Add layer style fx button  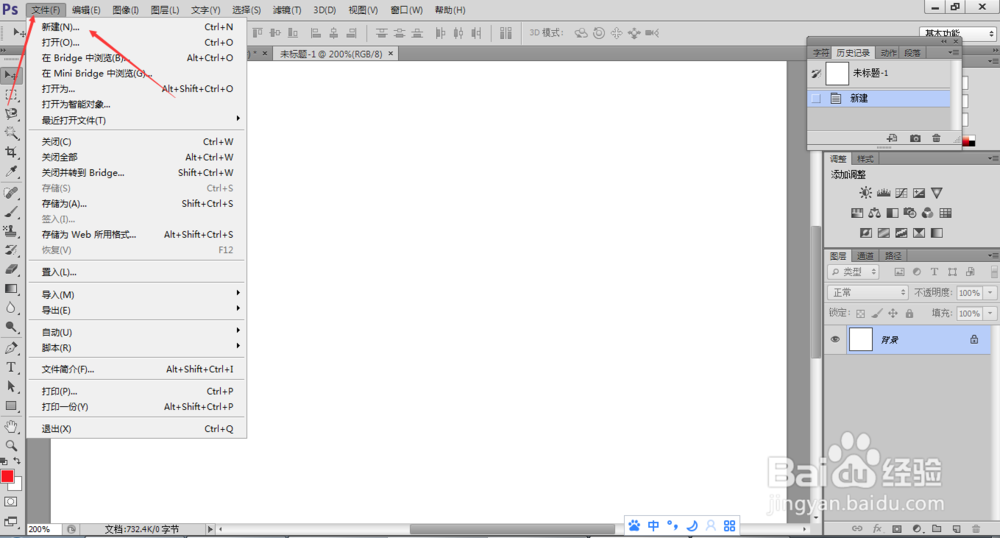point(877,528)
